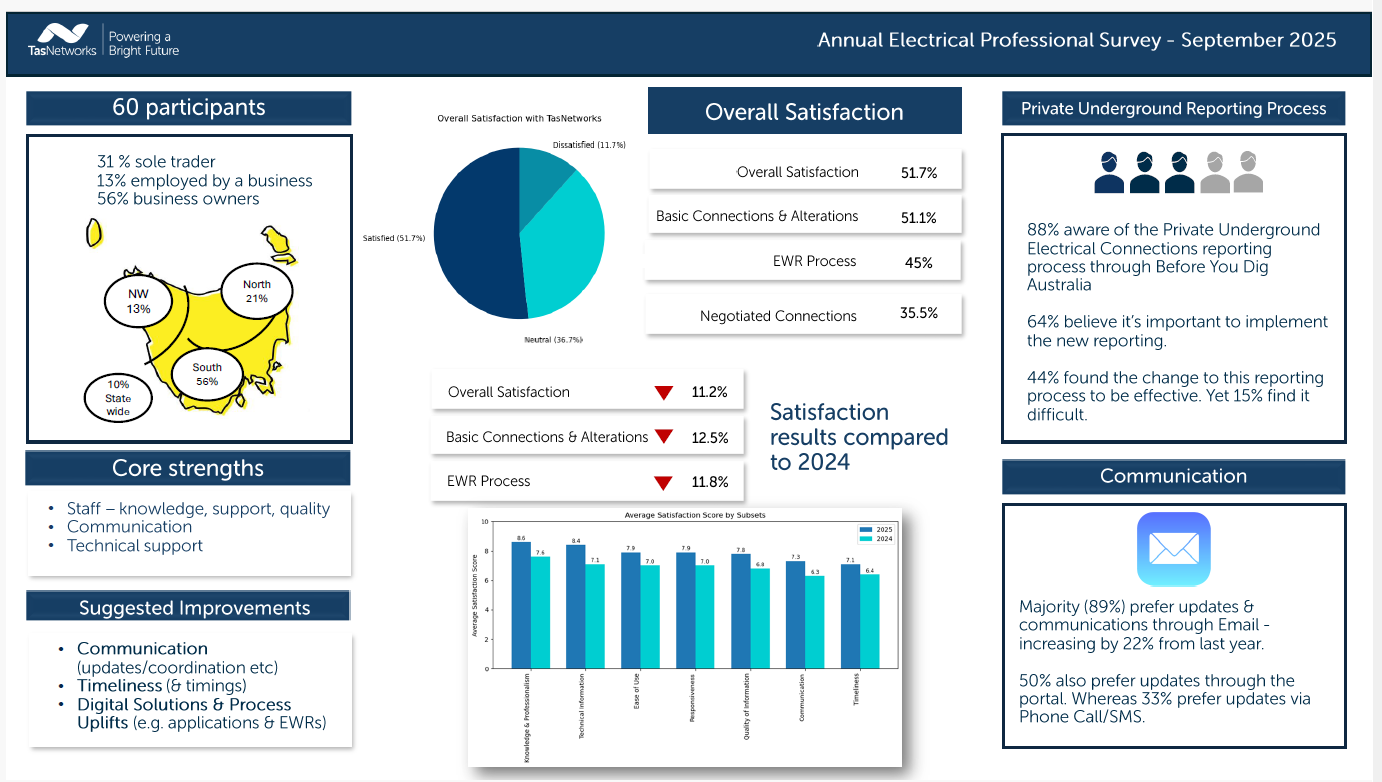Click the 'Majority (89%) prefer updates' paragraph
This screenshot has width=1382, height=782.
pos(1144,625)
